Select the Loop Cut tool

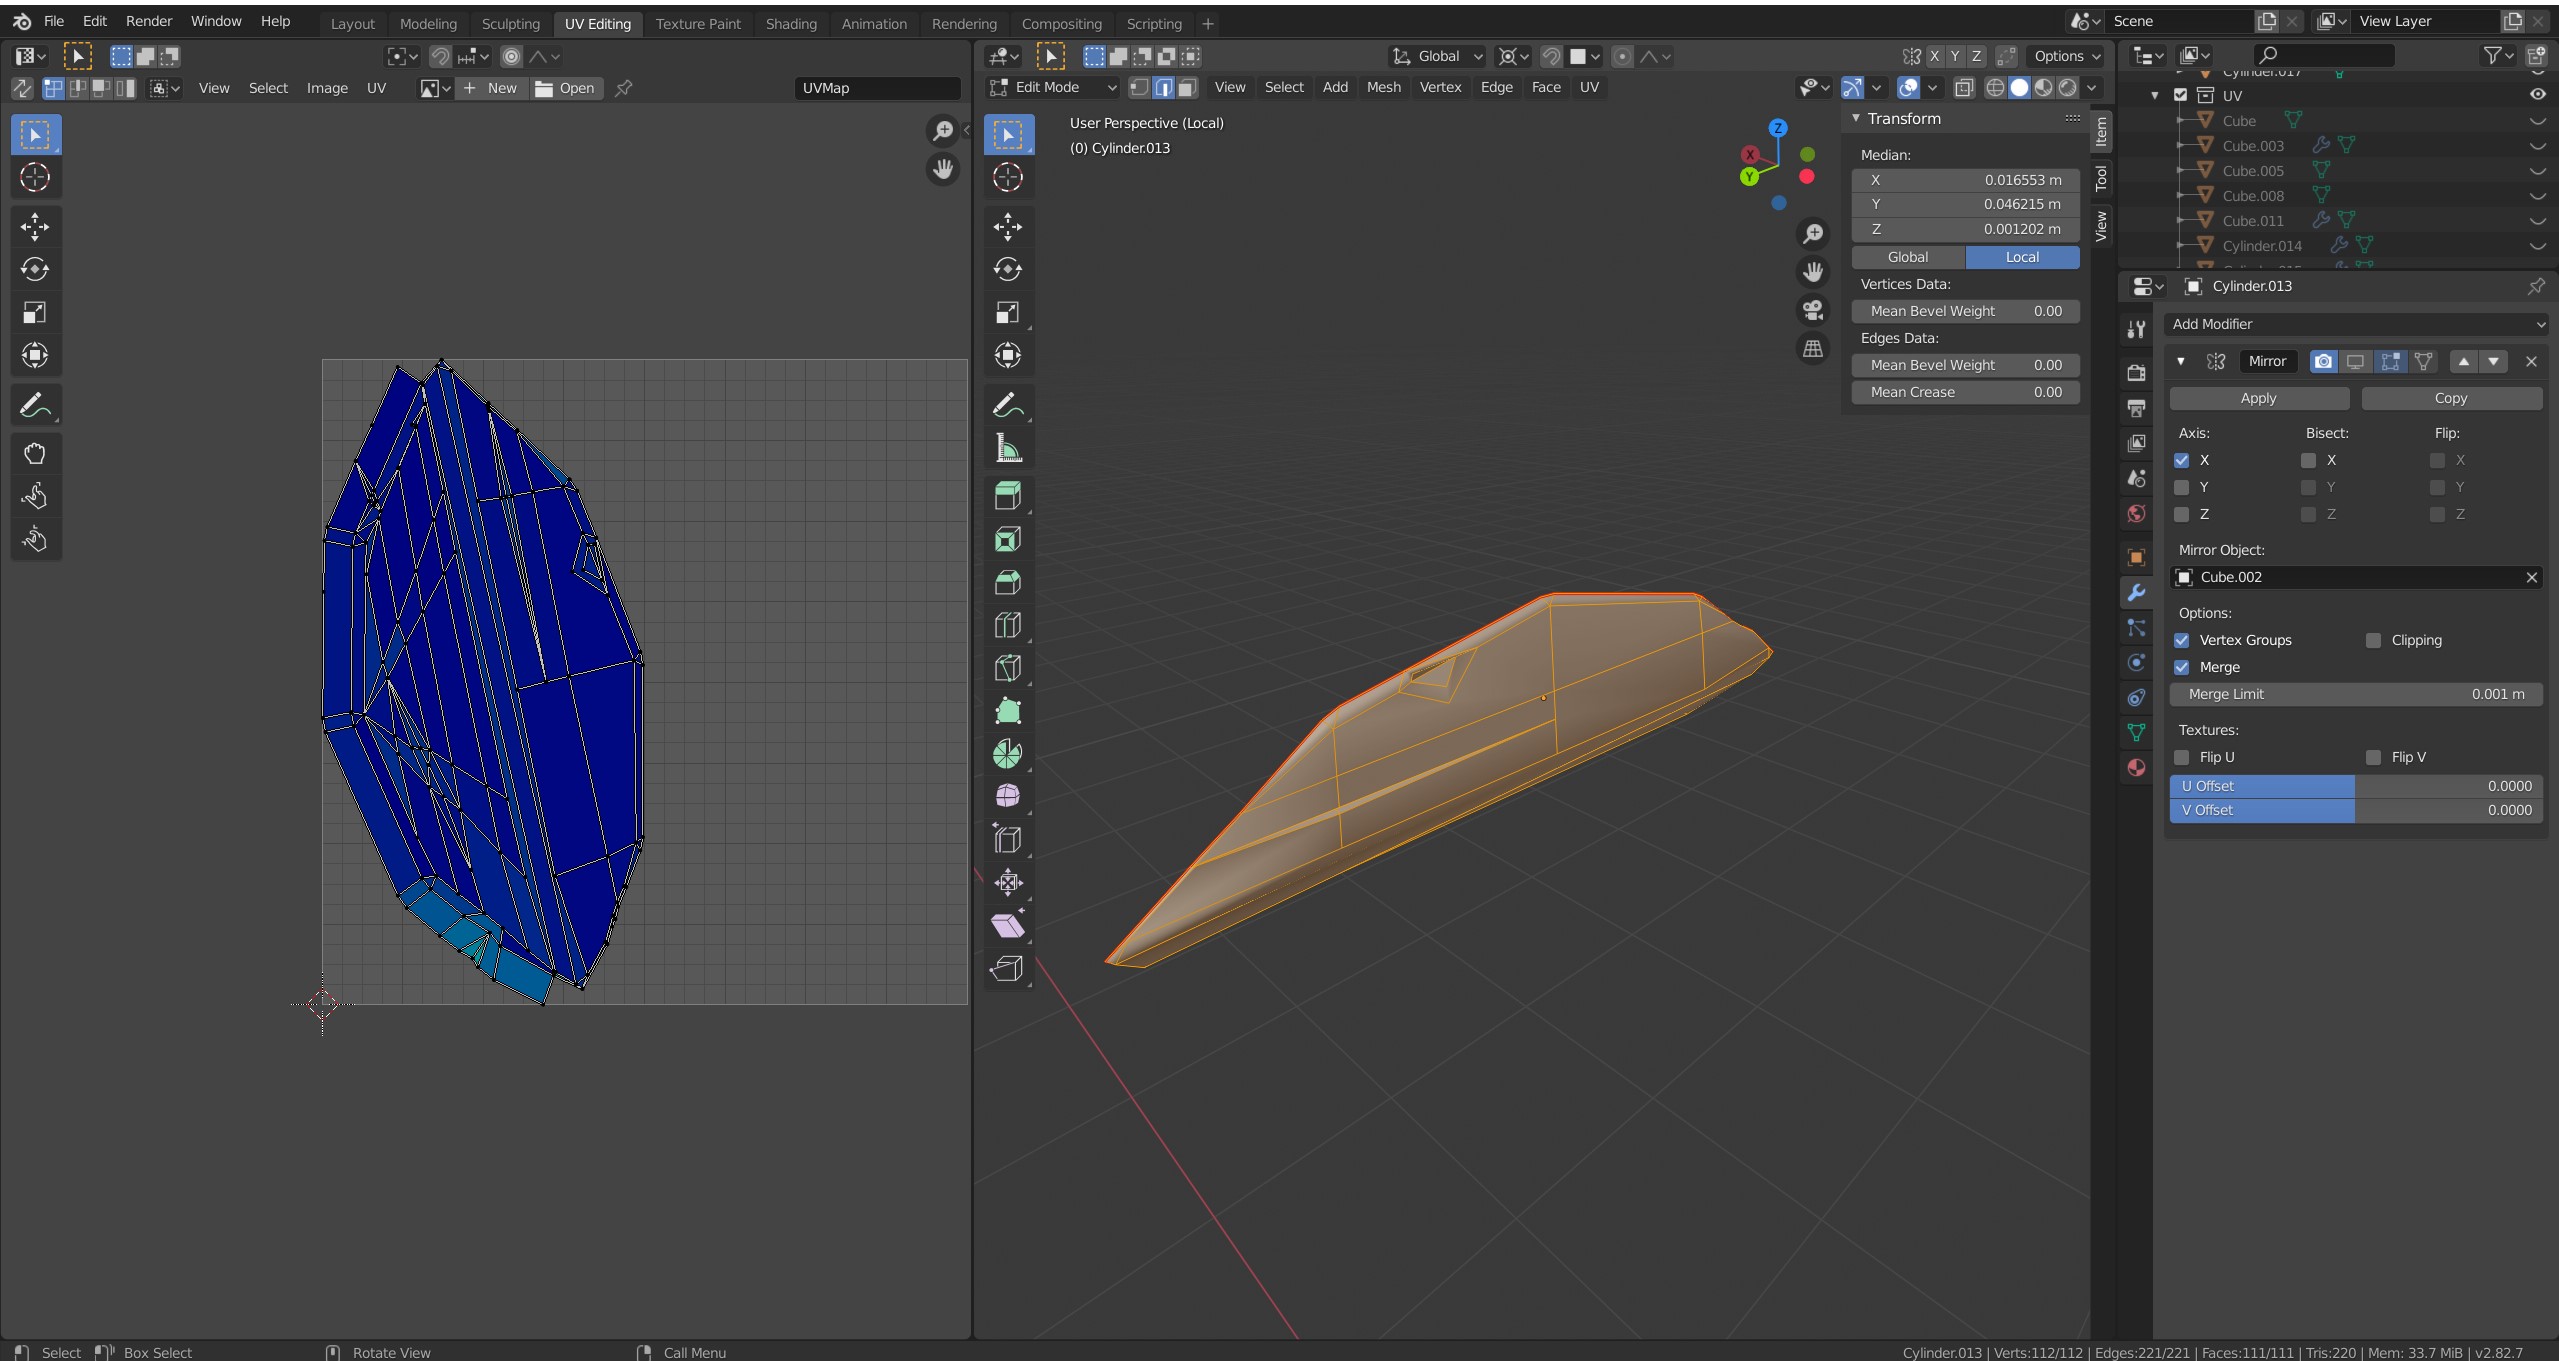(1007, 625)
